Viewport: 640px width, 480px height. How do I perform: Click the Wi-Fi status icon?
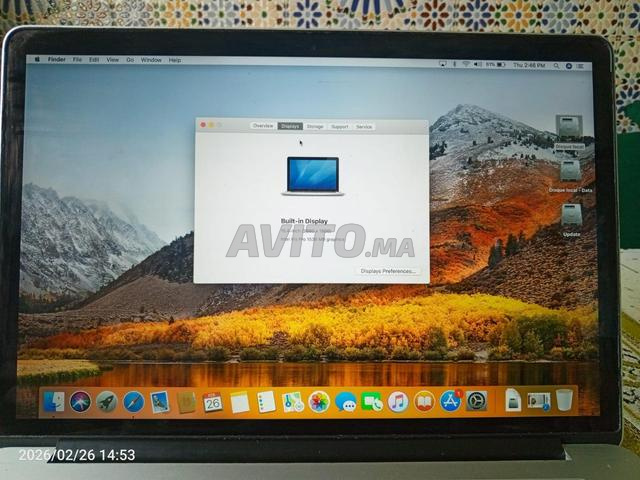(x=465, y=64)
